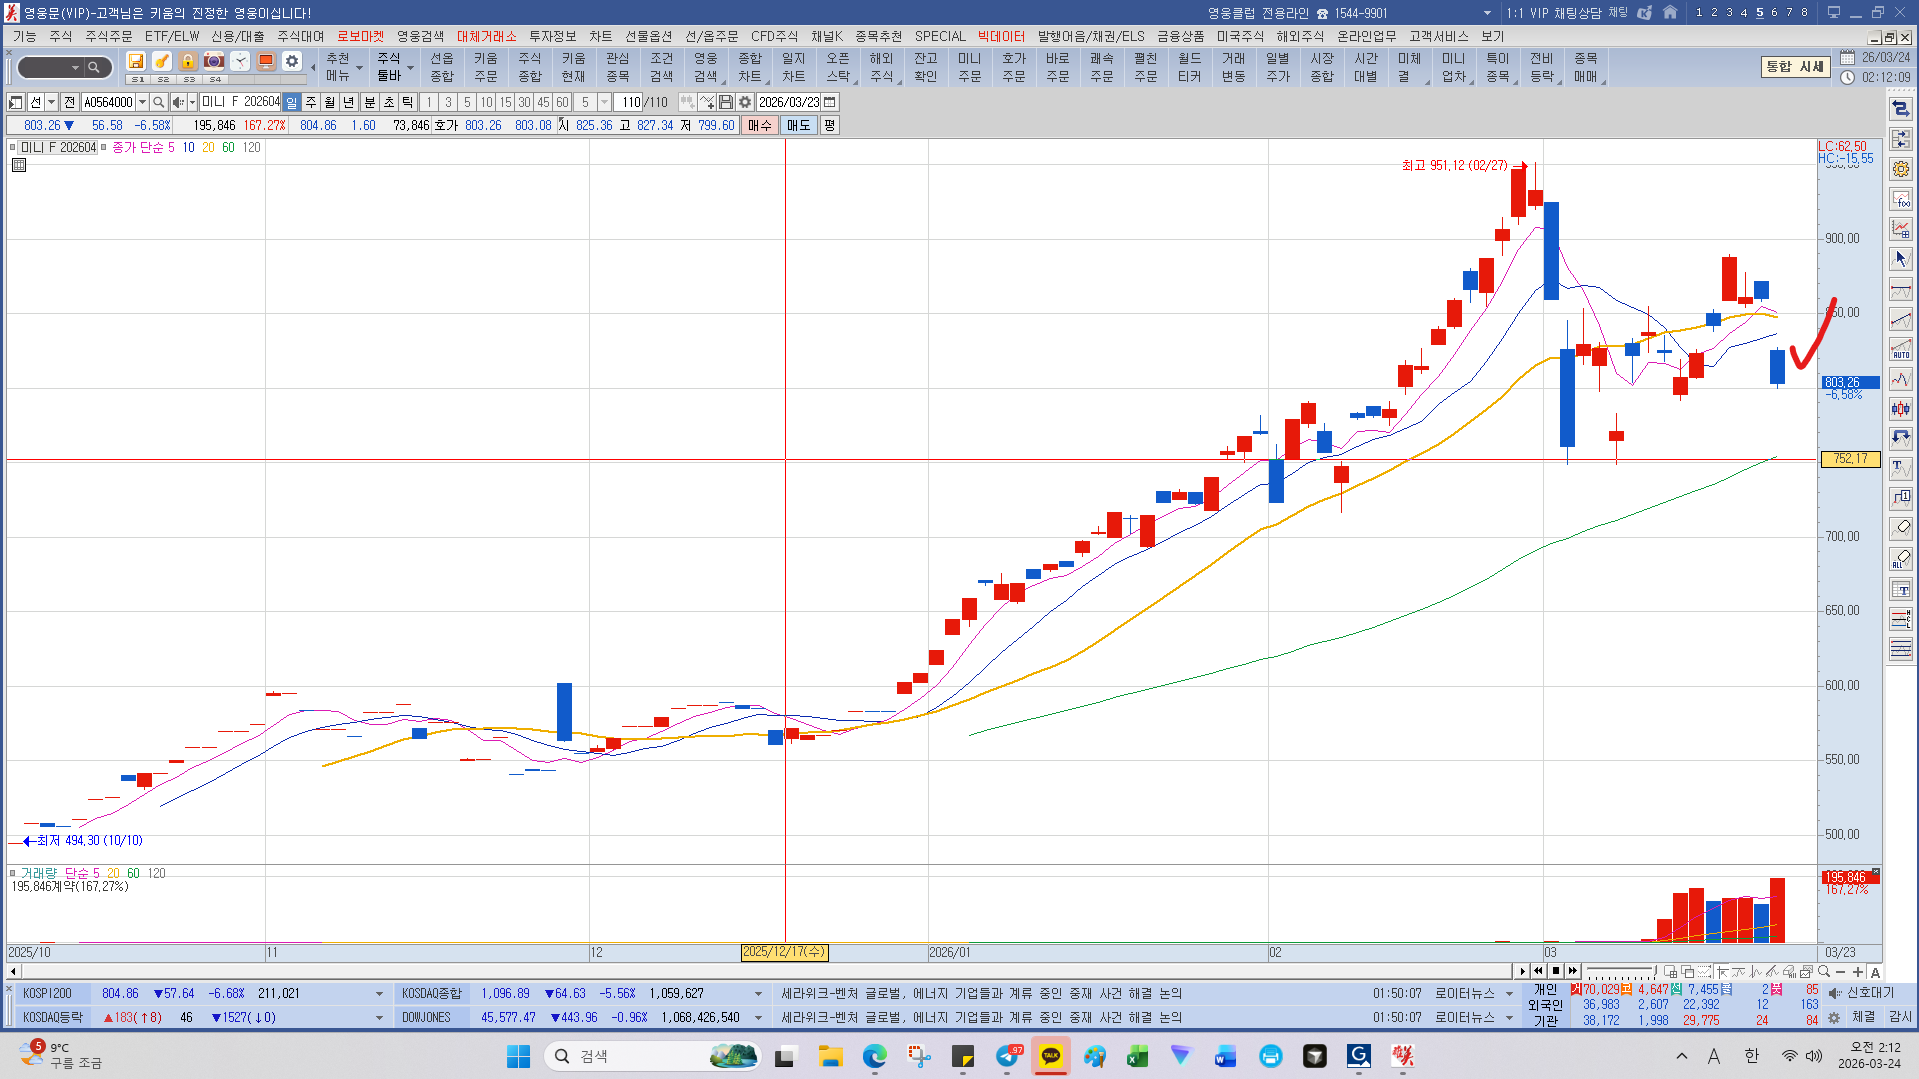Switch chart to second (초) period
Viewport: 1919px width, 1079px height.
coord(389,102)
